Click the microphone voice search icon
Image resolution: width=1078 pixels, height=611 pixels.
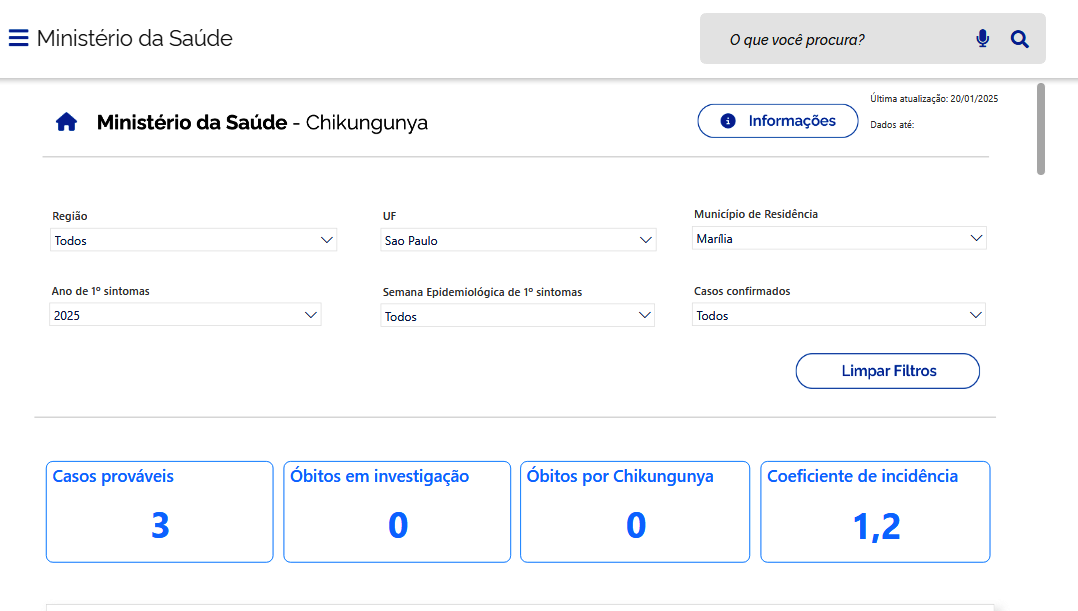pos(982,38)
